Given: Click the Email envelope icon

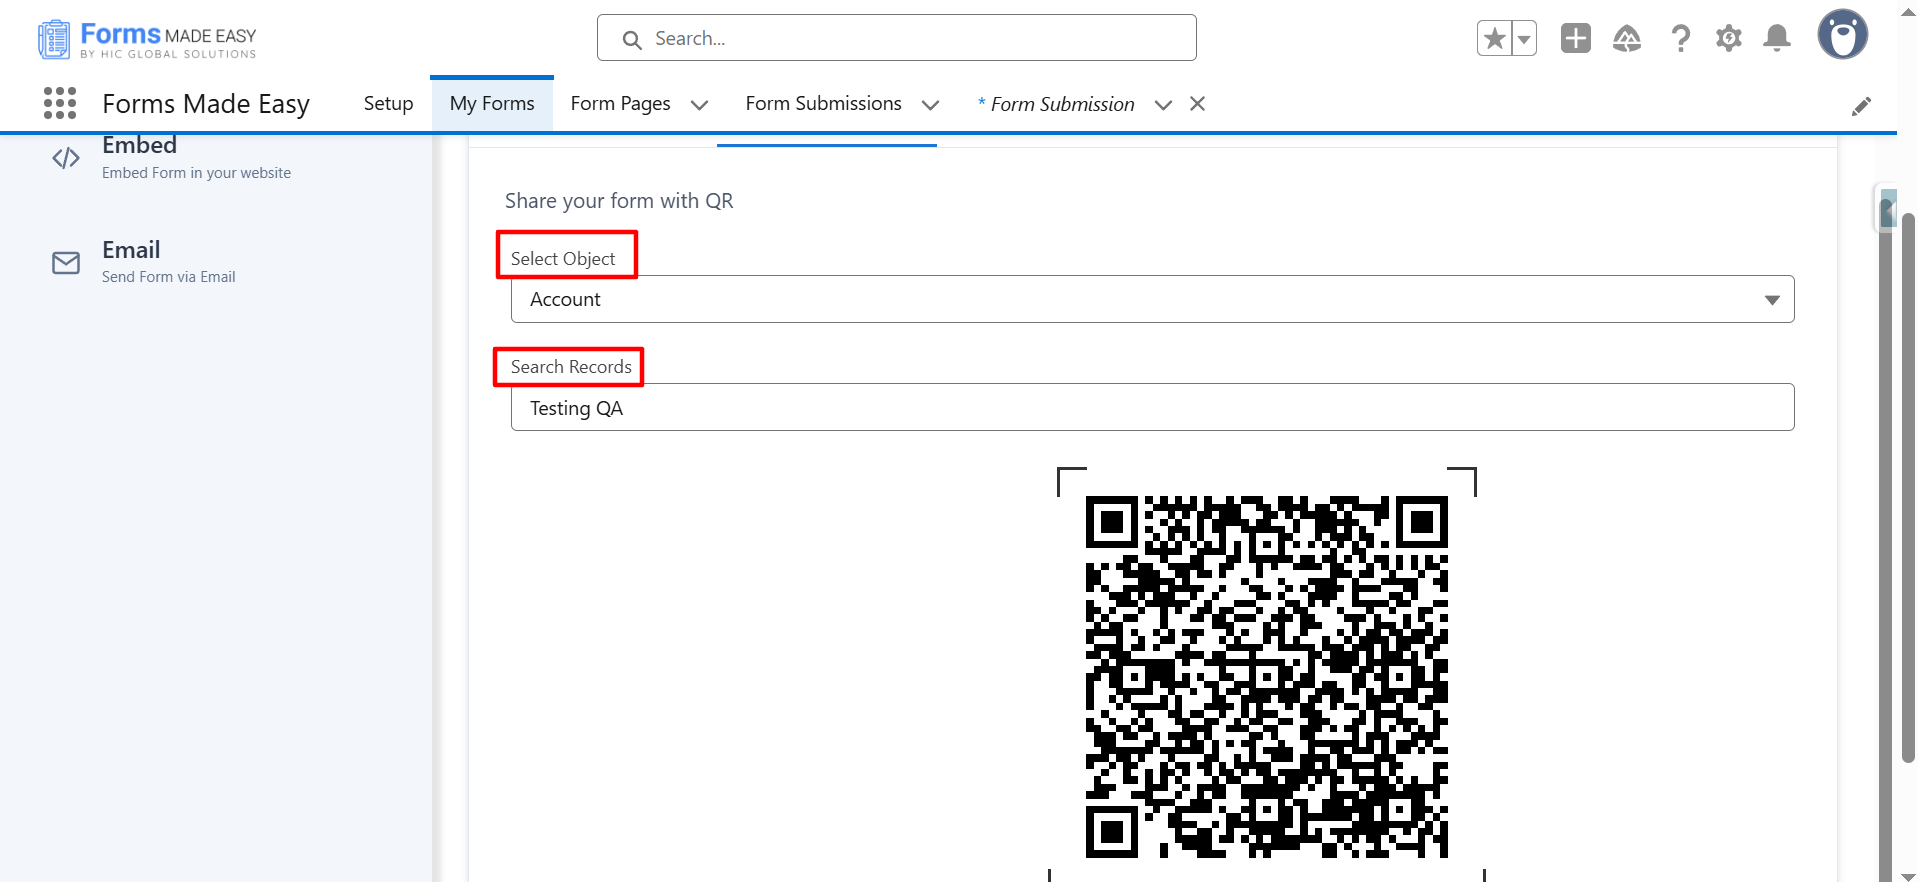Looking at the screenshot, I should coord(66,263).
